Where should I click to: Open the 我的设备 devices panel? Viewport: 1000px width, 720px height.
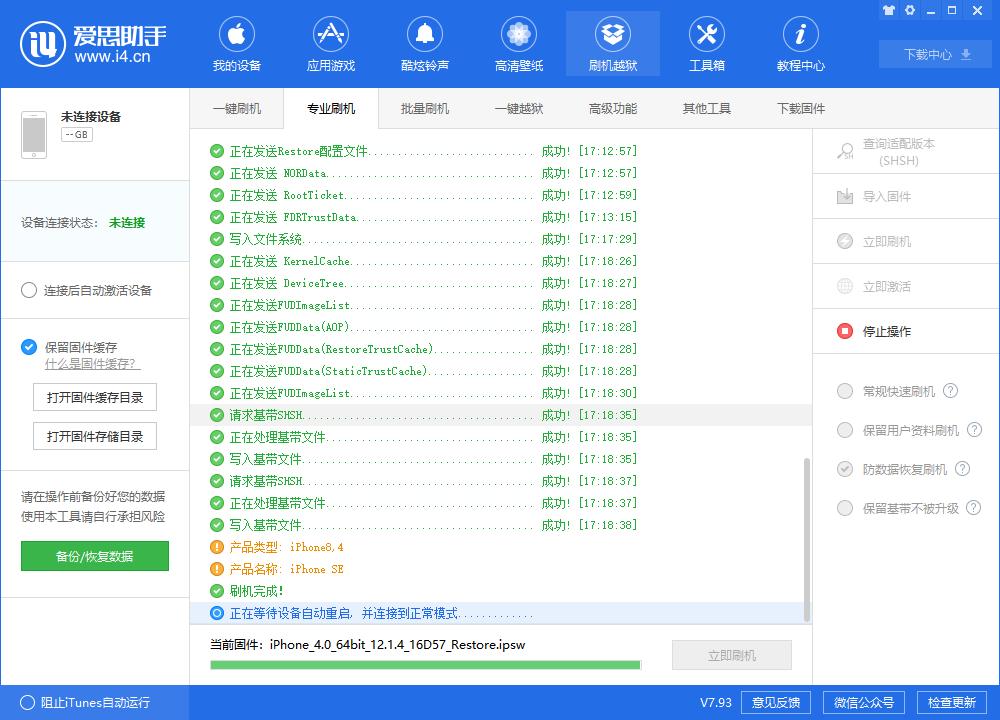[237, 43]
